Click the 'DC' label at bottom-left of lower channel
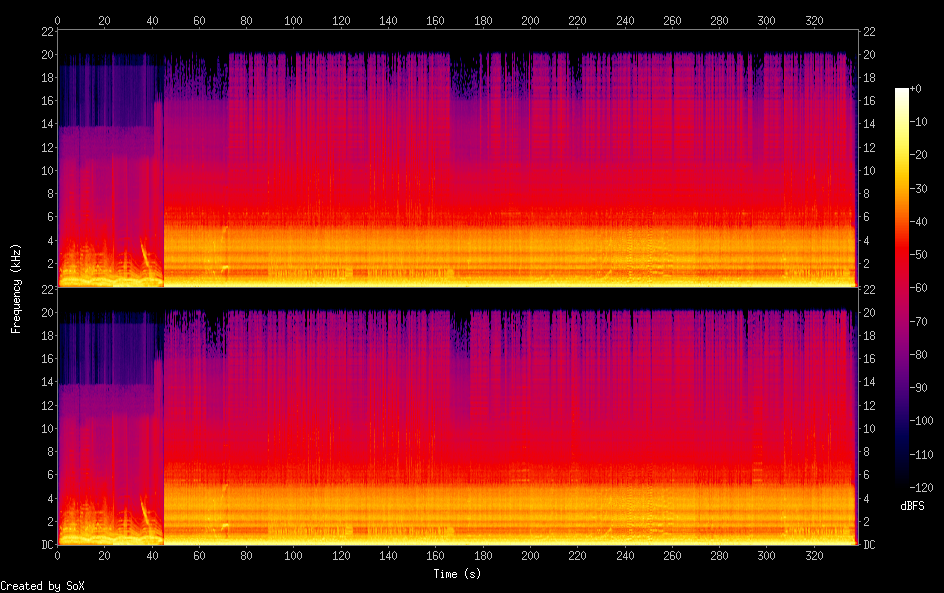The width and height of the screenshot is (944, 593). (46, 544)
